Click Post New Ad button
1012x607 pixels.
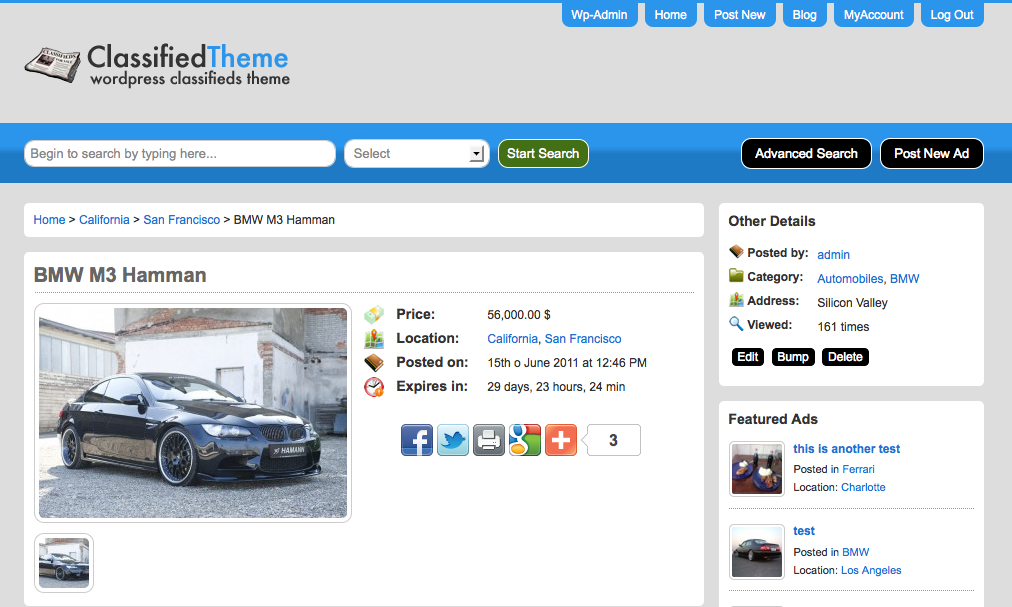(x=931, y=154)
